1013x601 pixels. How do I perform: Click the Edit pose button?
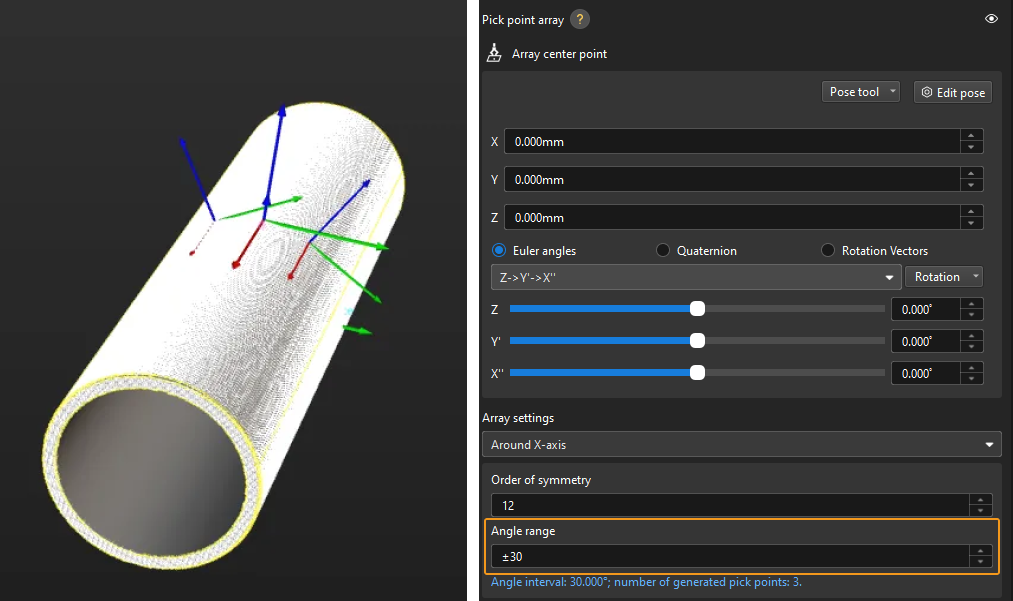(952, 92)
